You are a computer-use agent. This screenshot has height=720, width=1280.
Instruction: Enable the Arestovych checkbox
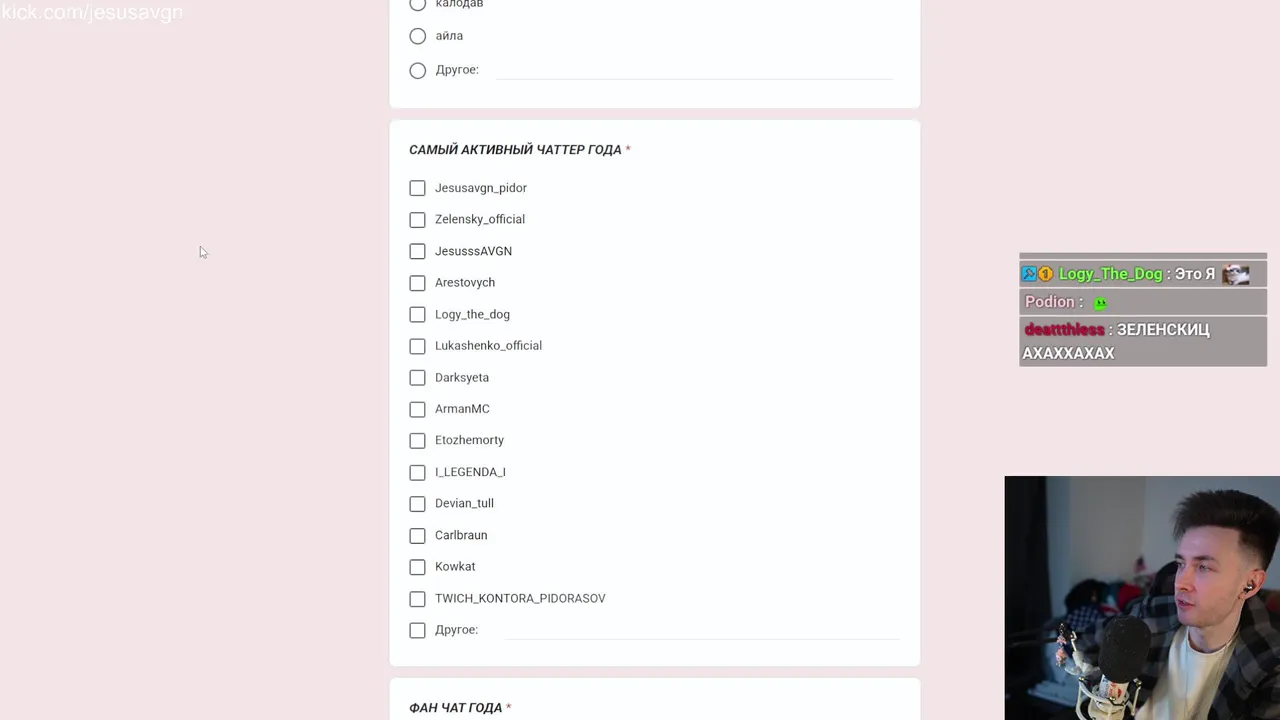click(x=417, y=283)
